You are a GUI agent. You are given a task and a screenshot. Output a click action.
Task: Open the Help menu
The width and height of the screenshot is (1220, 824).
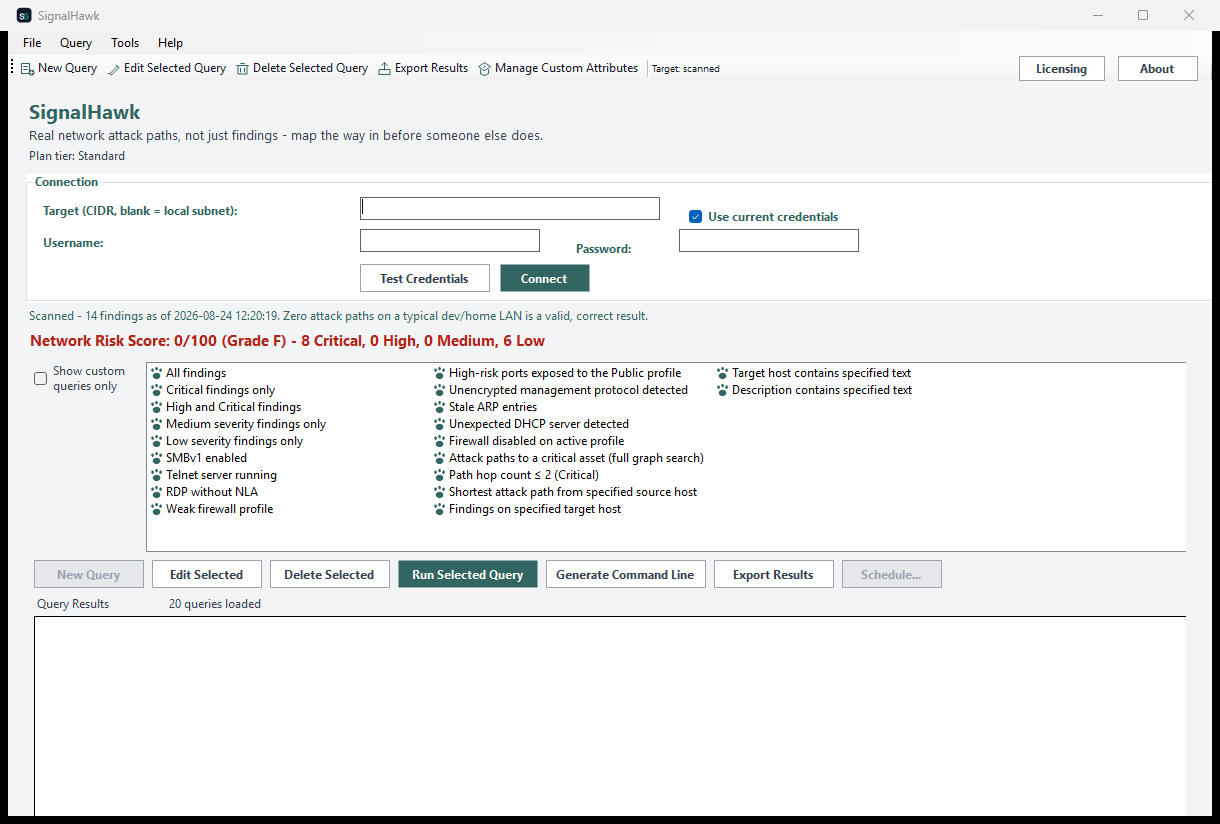[x=171, y=43]
